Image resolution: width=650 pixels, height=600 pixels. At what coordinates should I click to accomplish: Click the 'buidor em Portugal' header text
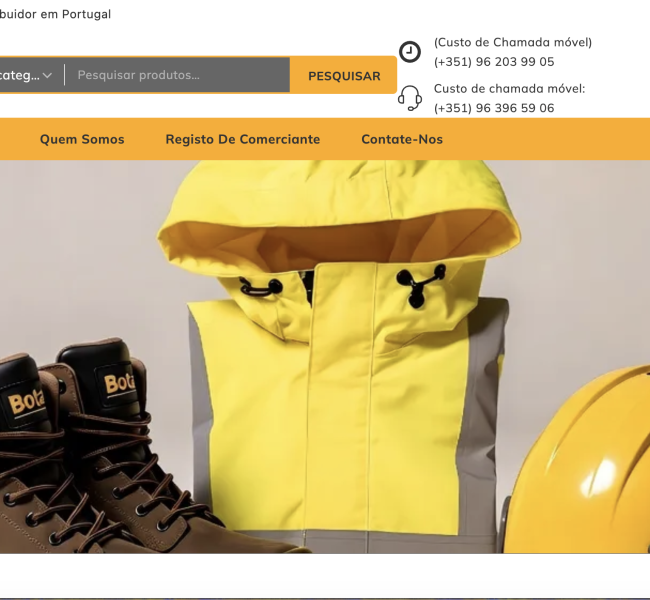pos(55,14)
